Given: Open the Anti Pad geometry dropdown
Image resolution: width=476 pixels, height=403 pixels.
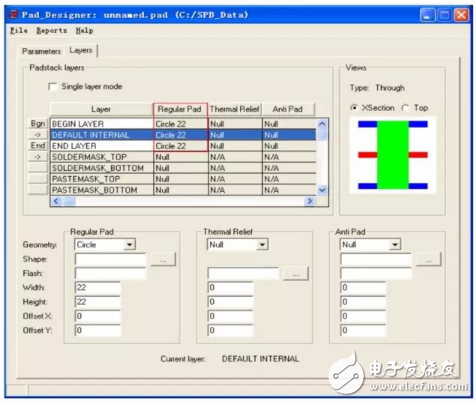Looking at the screenshot, I should pyautogui.click(x=395, y=245).
